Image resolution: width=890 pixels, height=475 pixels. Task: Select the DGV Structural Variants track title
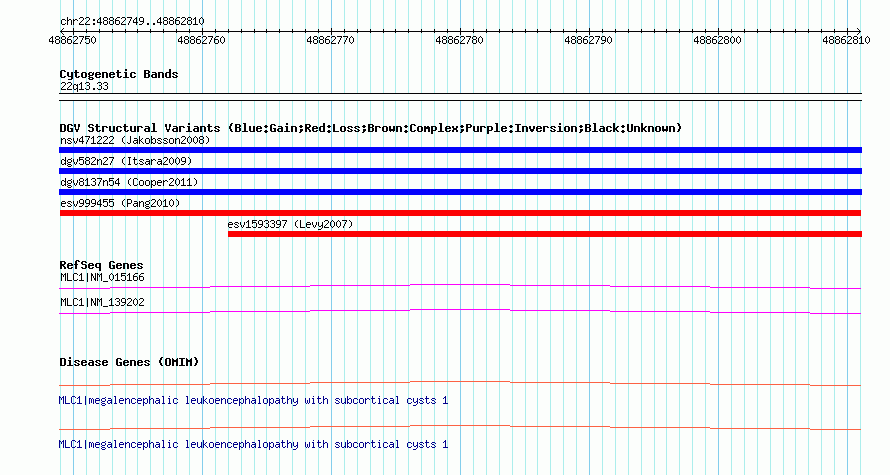coord(371,128)
